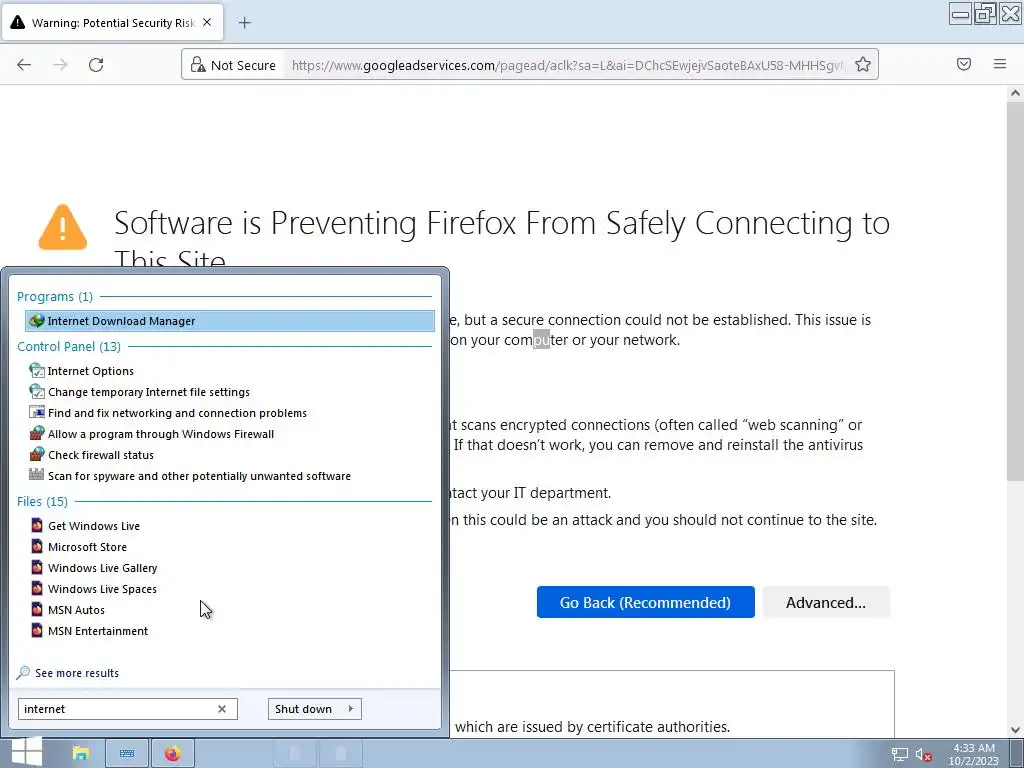Viewport: 1024px width, 768px height.
Task: Click the vertical scrollbar thumb
Action: [1015, 292]
